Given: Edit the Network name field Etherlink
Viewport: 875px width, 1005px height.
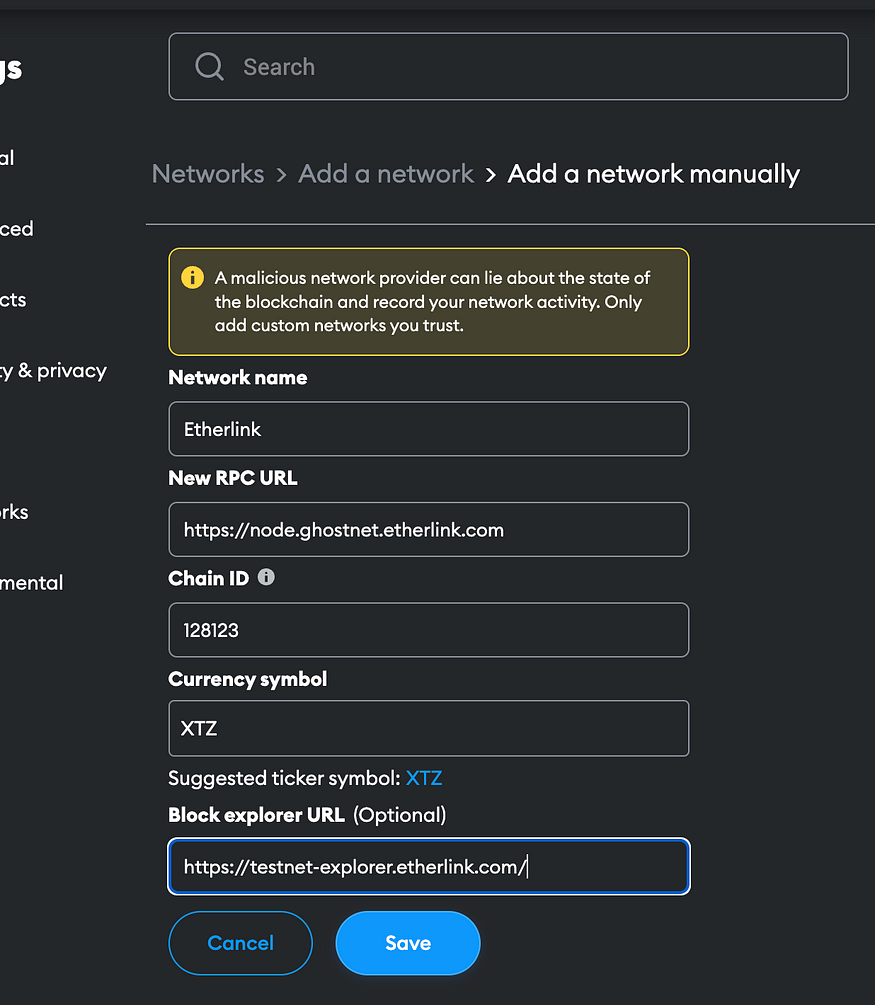Looking at the screenshot, I should coord(429,429).
